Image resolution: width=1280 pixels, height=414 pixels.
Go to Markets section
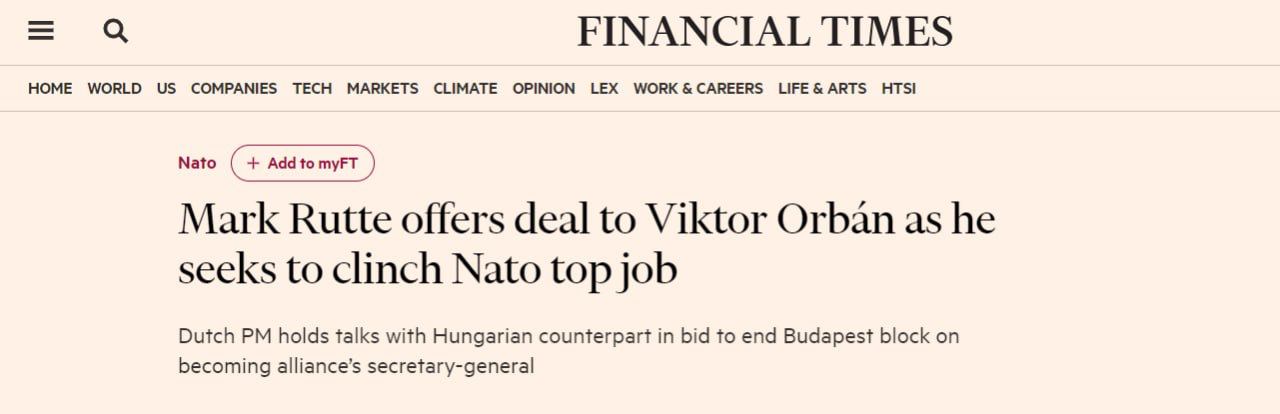point(382,88)
